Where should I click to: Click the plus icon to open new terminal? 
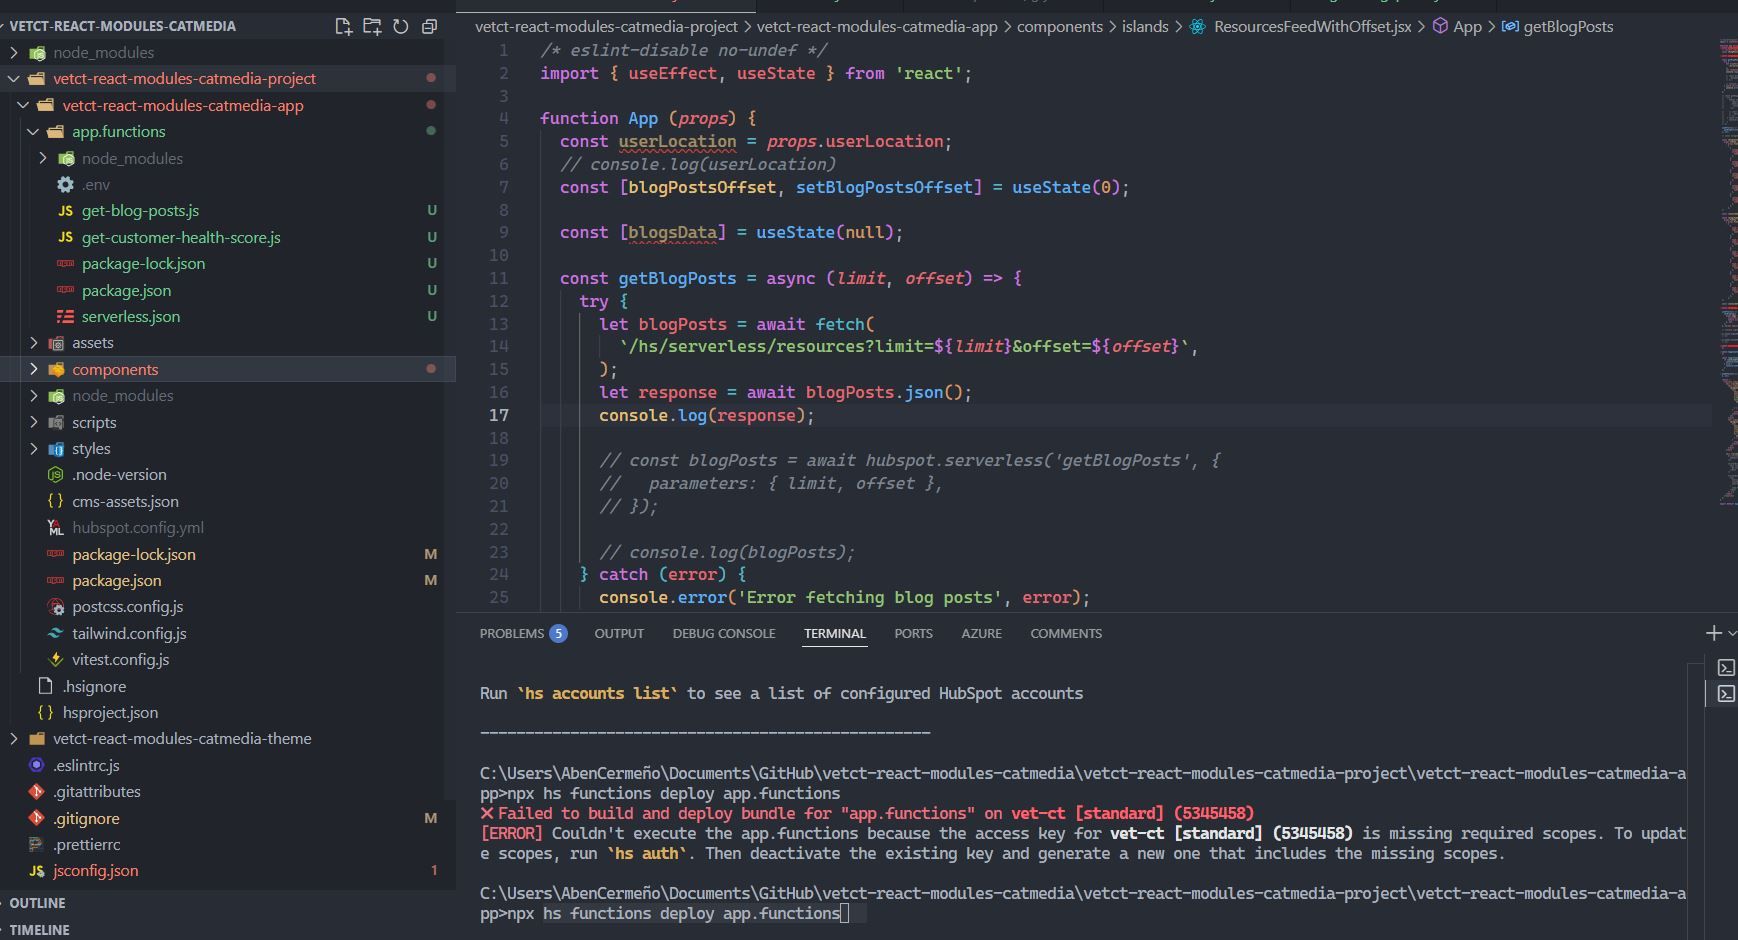click(x=1712, y=632)
